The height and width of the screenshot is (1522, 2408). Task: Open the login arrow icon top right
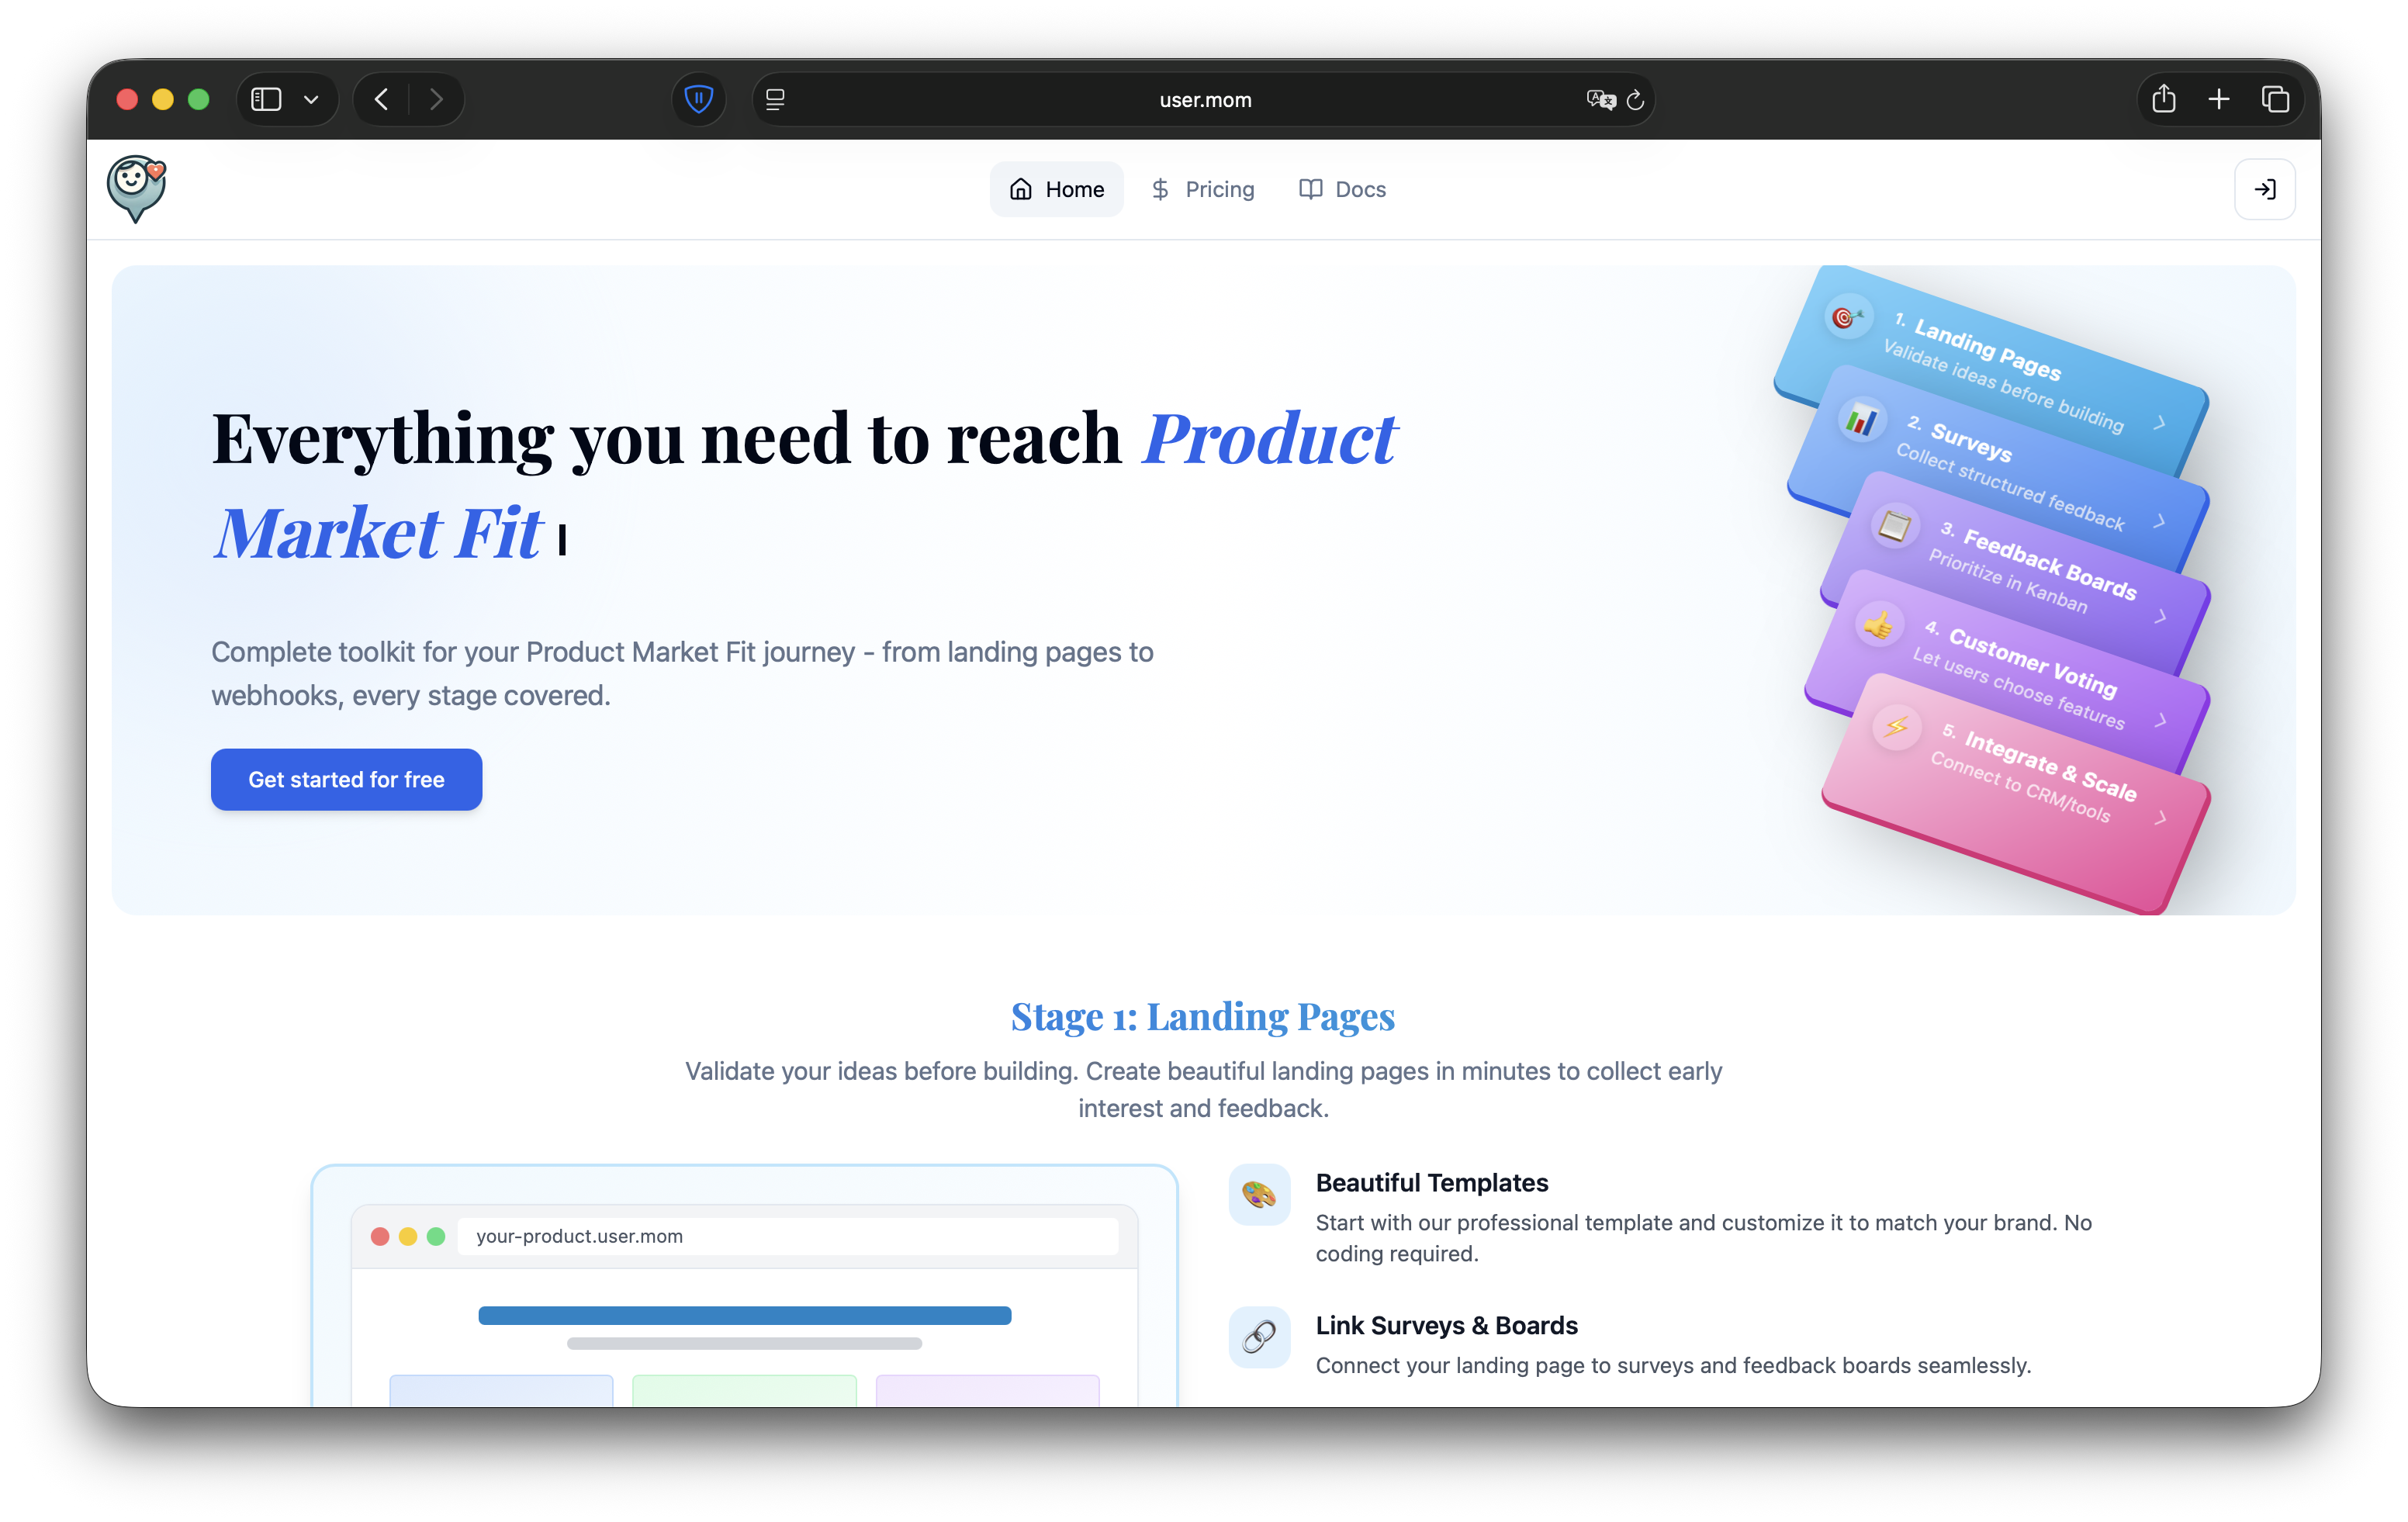(x=2265, y=189)
